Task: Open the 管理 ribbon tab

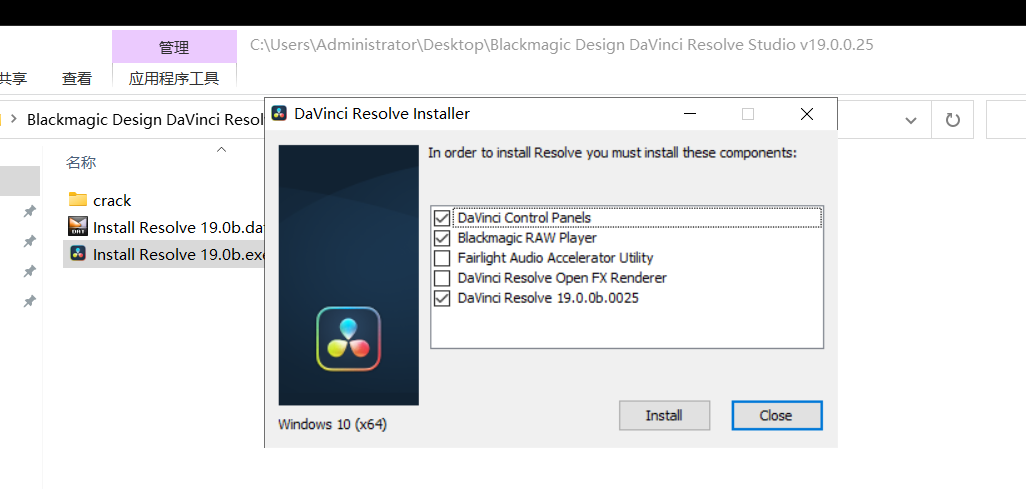Action: [x=174, y=47]
